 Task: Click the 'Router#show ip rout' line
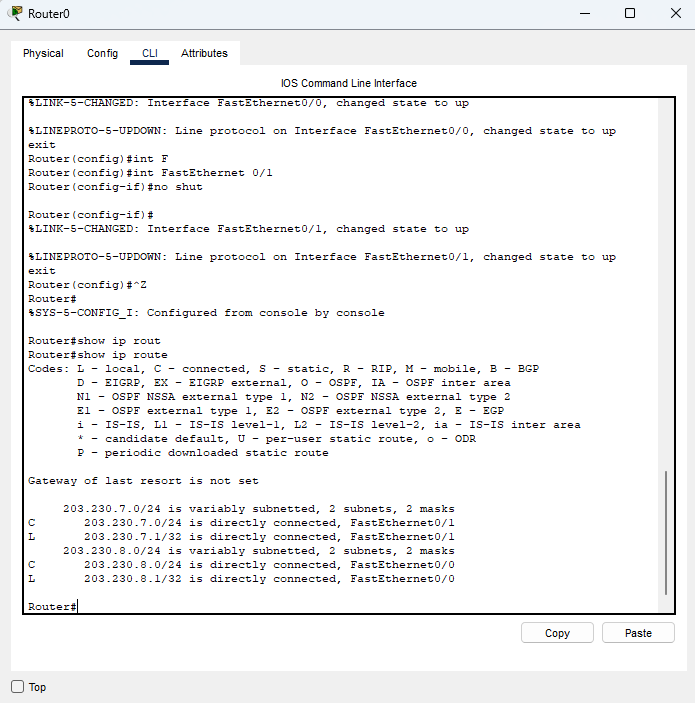(94, 341)
